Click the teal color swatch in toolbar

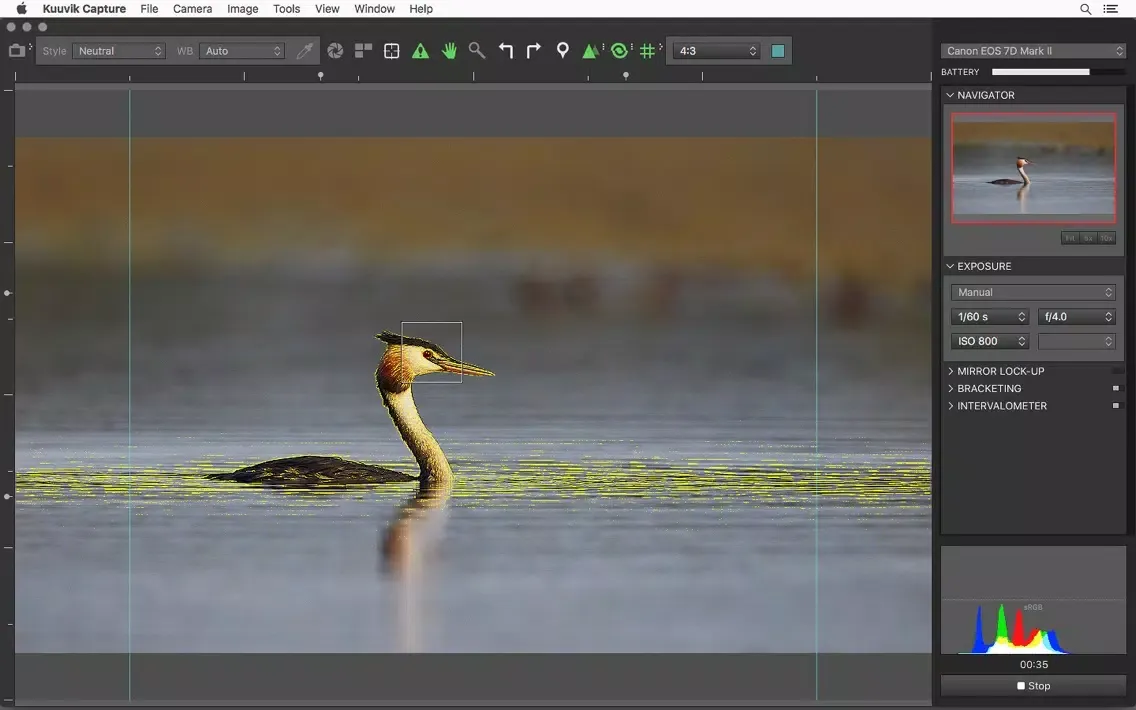778,51
